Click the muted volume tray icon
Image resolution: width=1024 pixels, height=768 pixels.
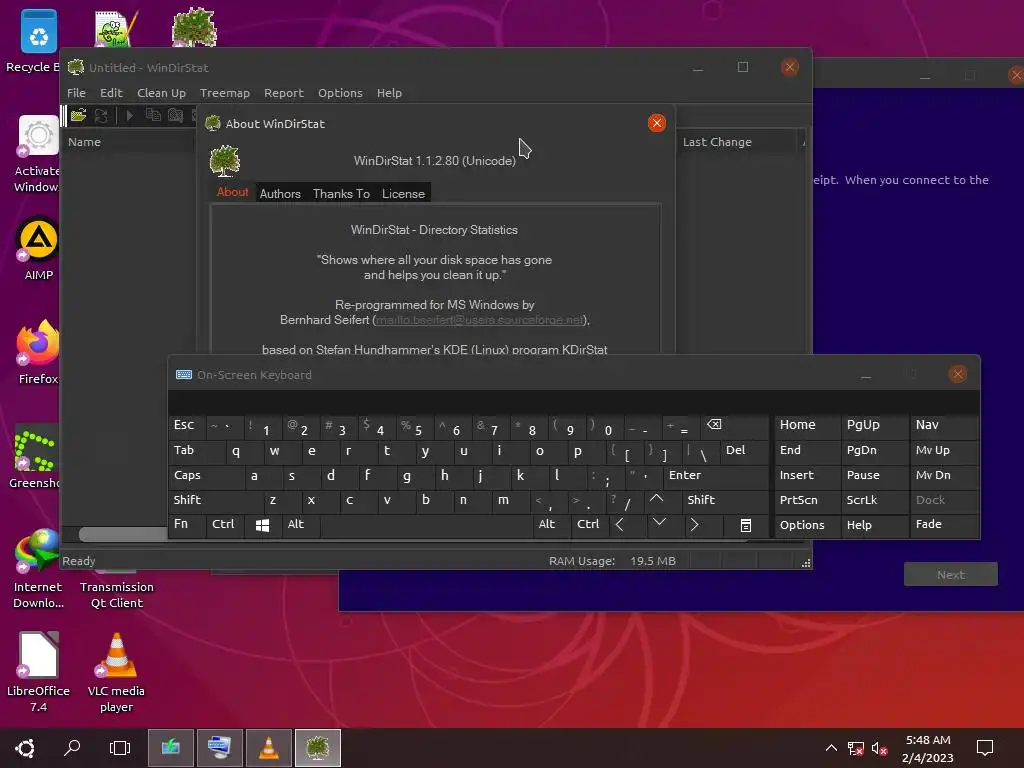pos(879,748)
